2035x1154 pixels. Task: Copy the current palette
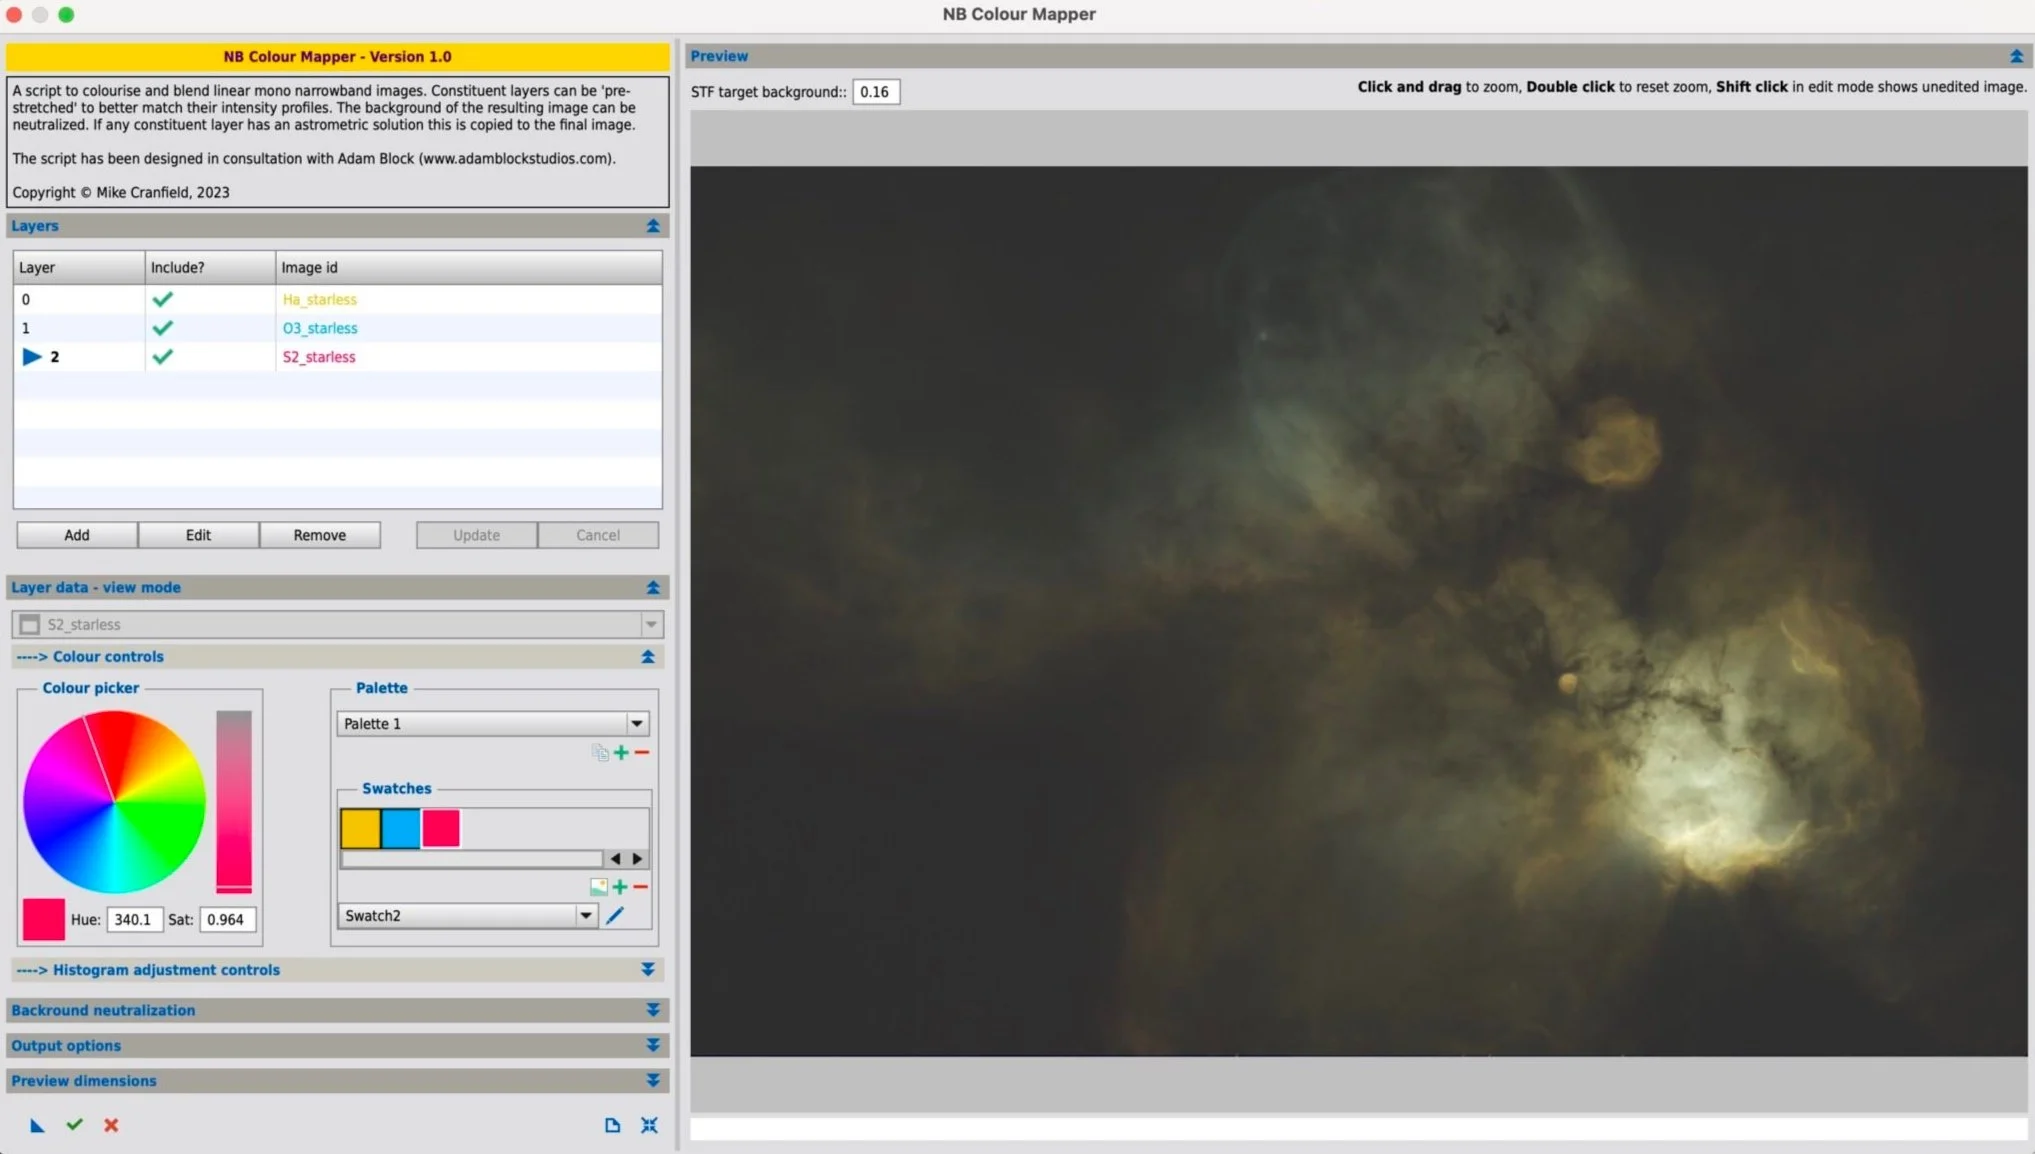(600, 753)
